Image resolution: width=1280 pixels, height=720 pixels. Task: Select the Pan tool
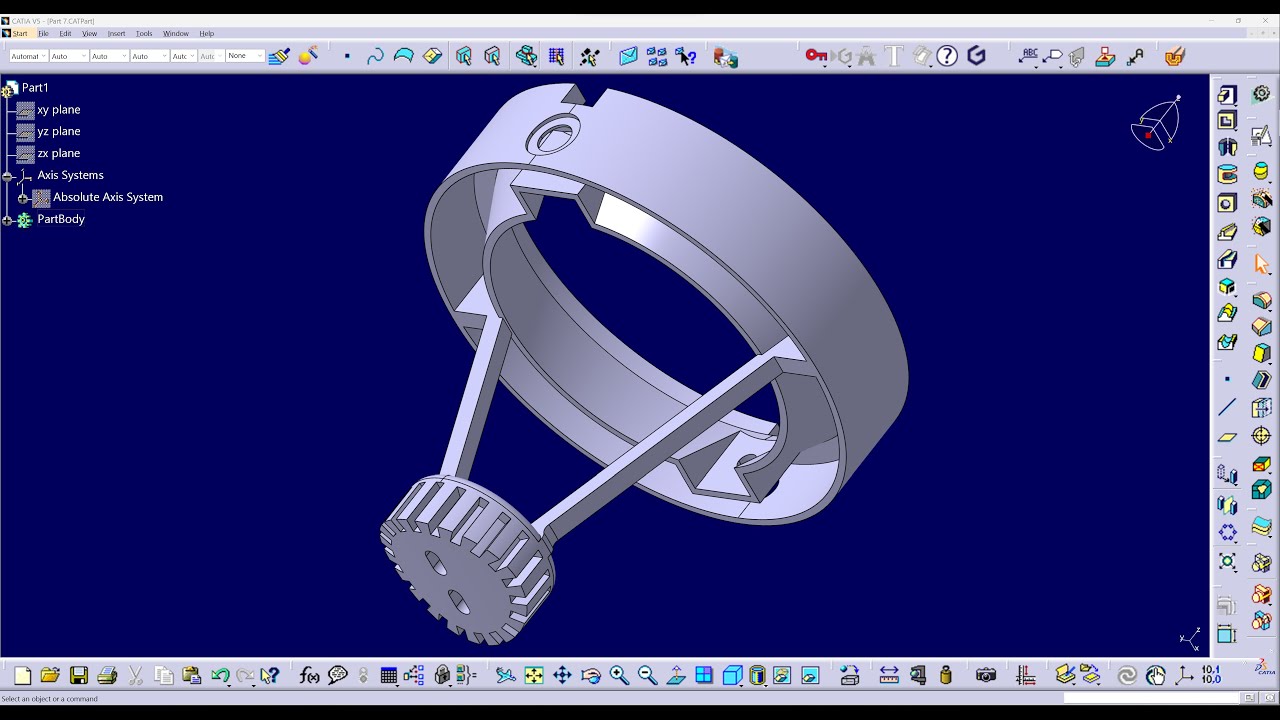562,676
